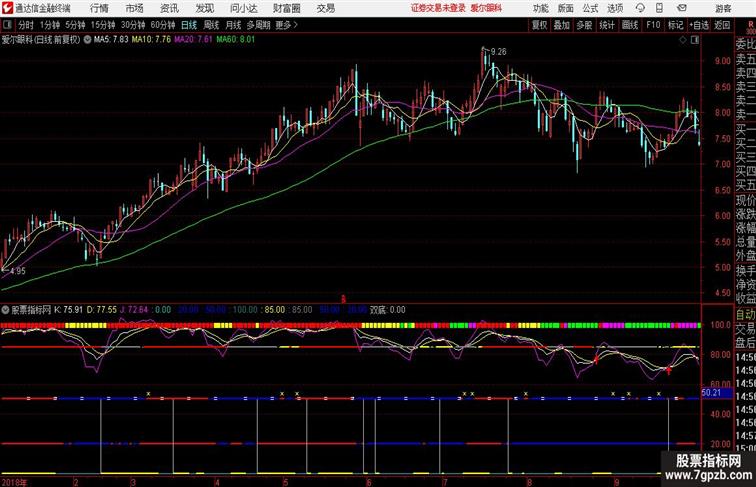The height and width of the screenshot is (487, 756).
Task: Click the 多股 multi-stock button
Action: click(584, 25)
